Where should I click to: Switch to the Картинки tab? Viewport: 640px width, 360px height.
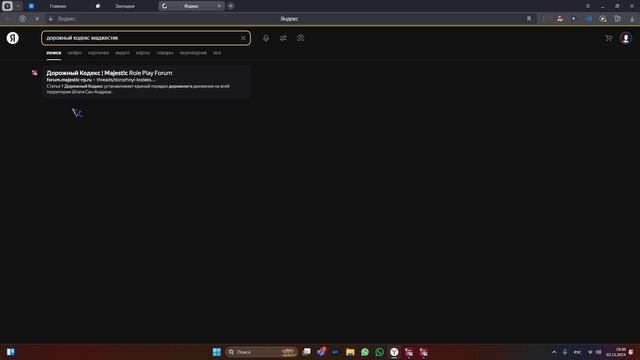click(x=98, y=53)
